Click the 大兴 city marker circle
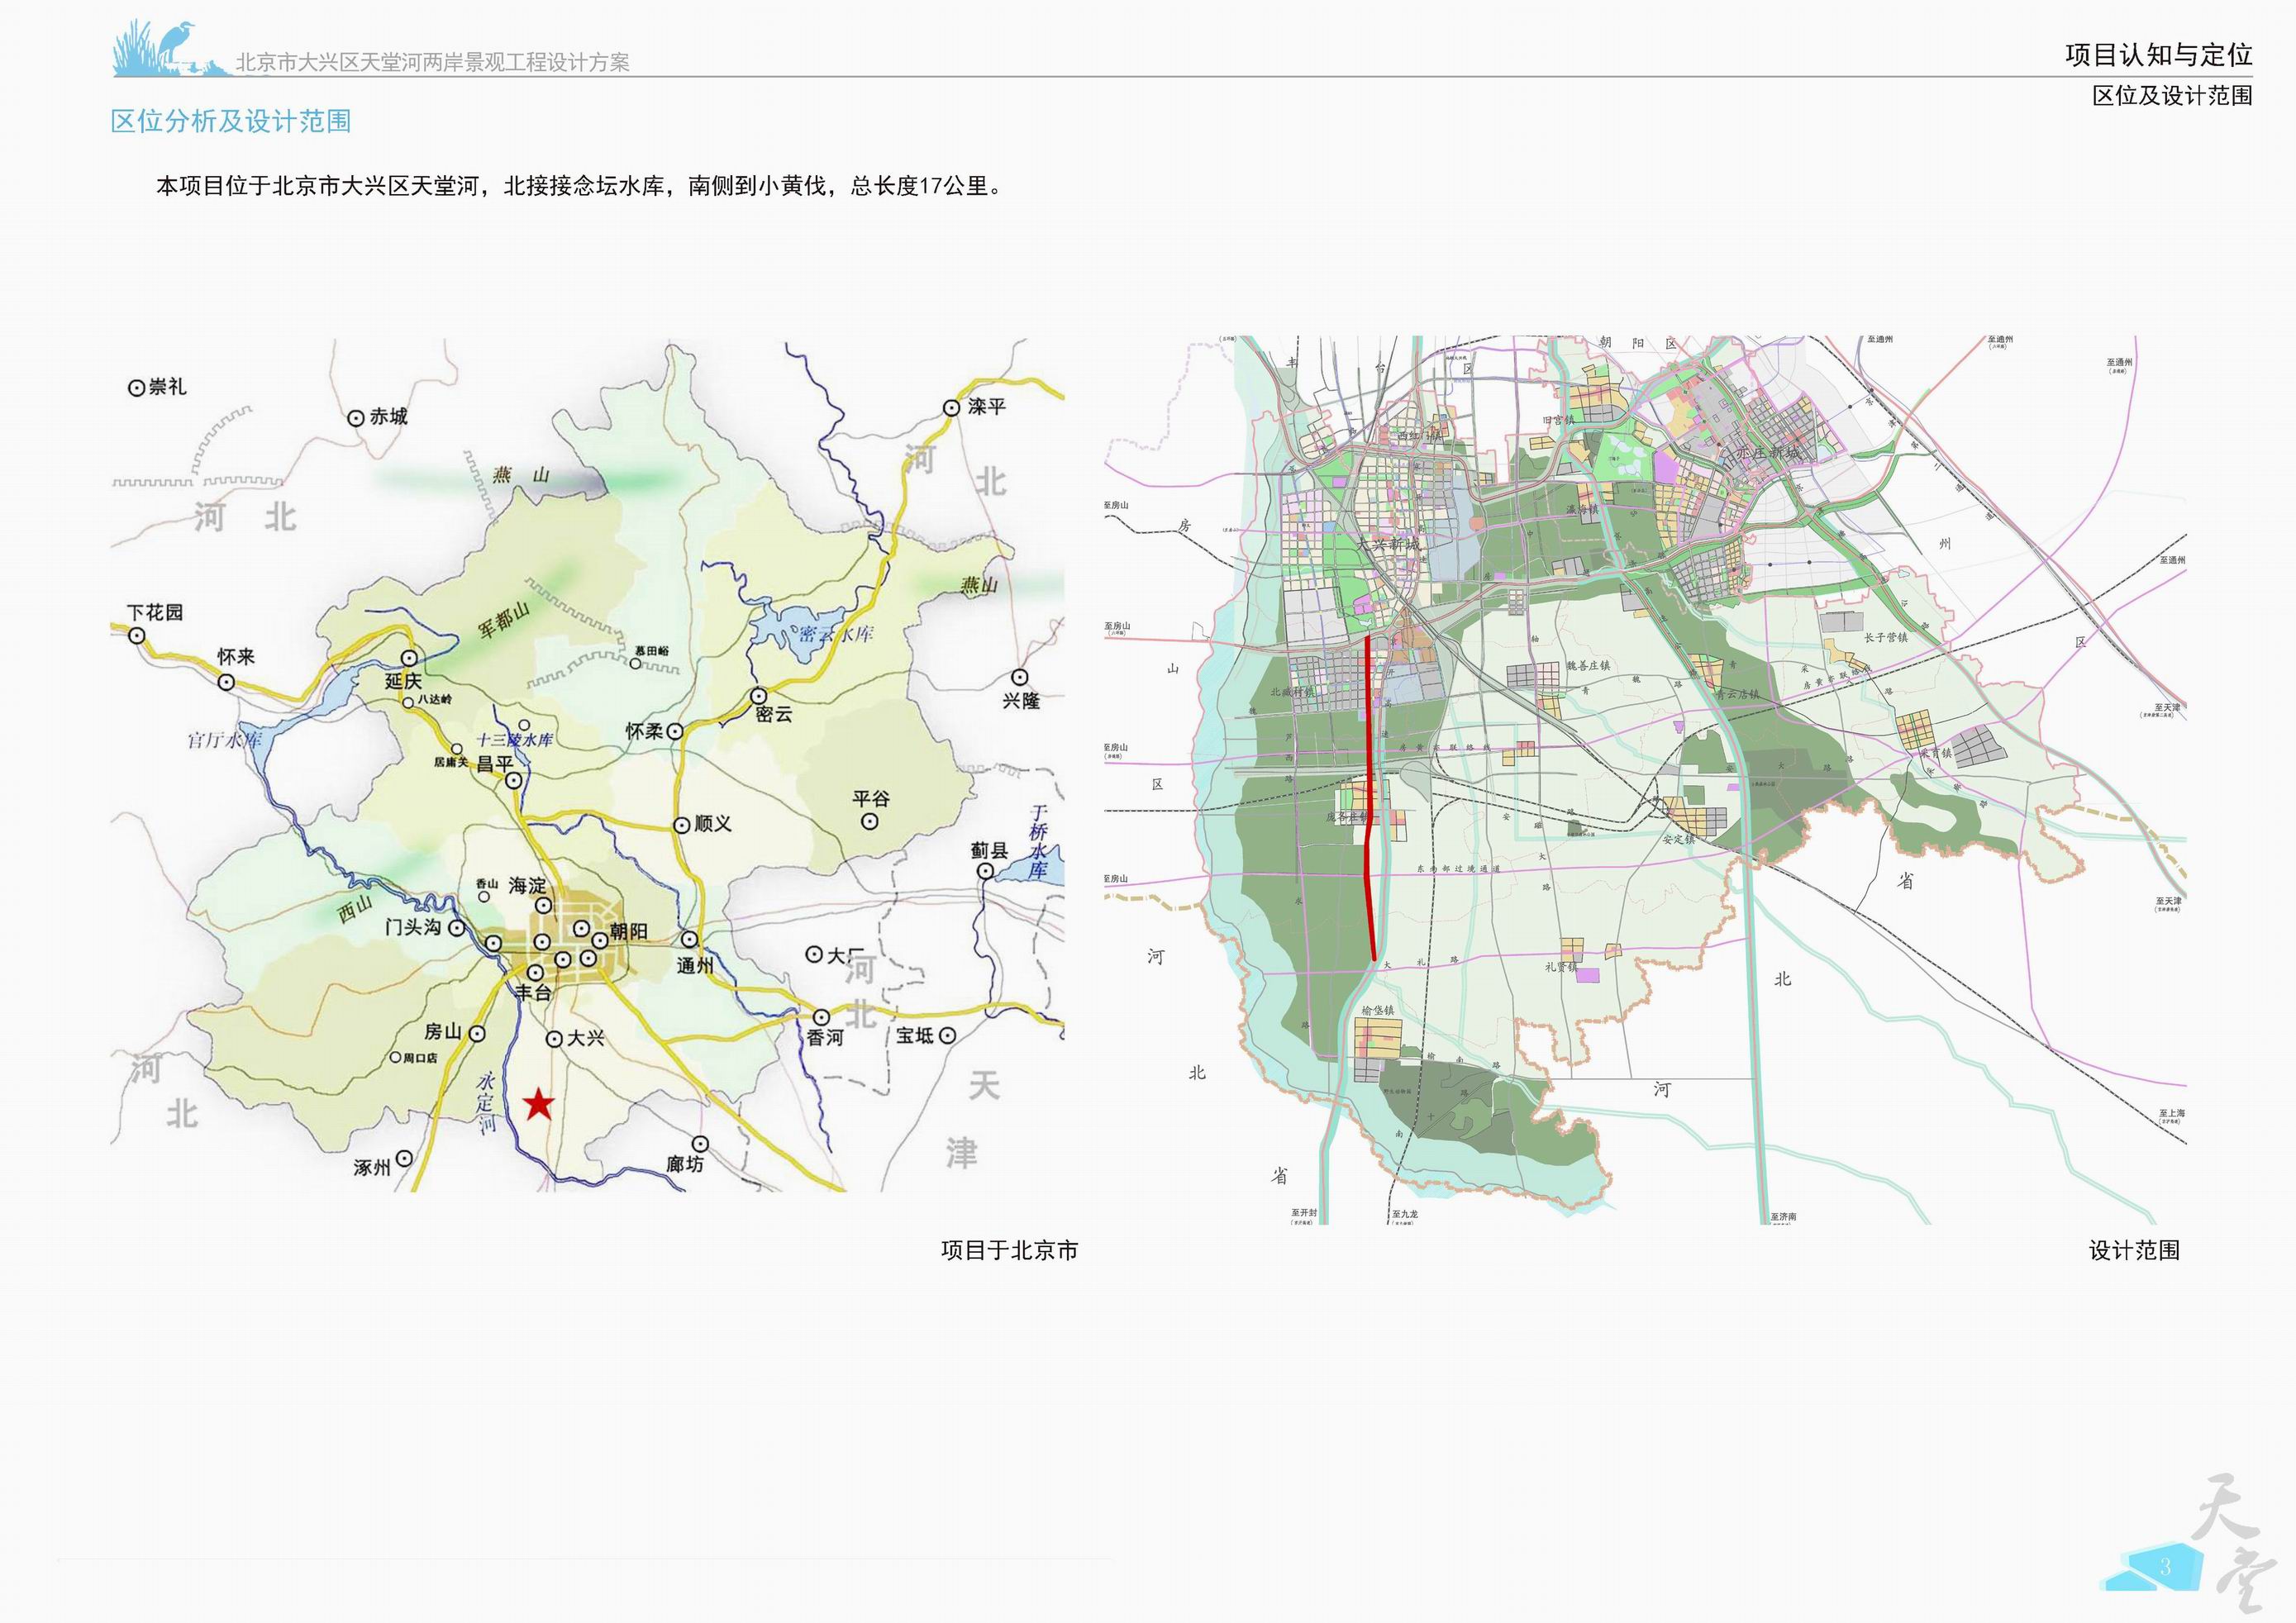 [554, 1039]
